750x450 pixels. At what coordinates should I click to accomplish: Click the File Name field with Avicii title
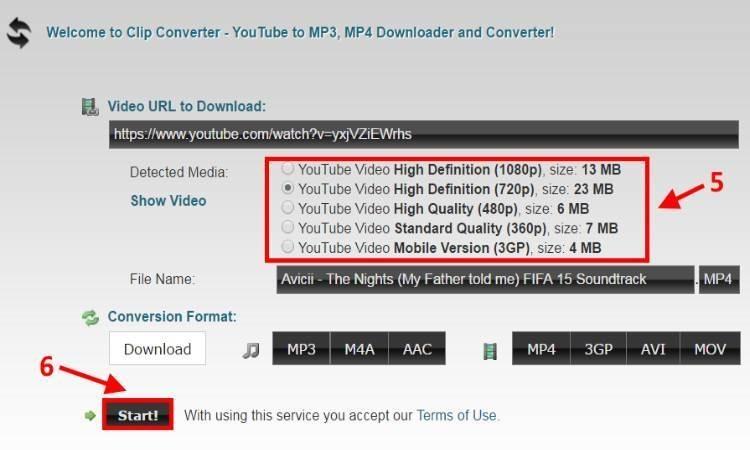tap(485, 279)
